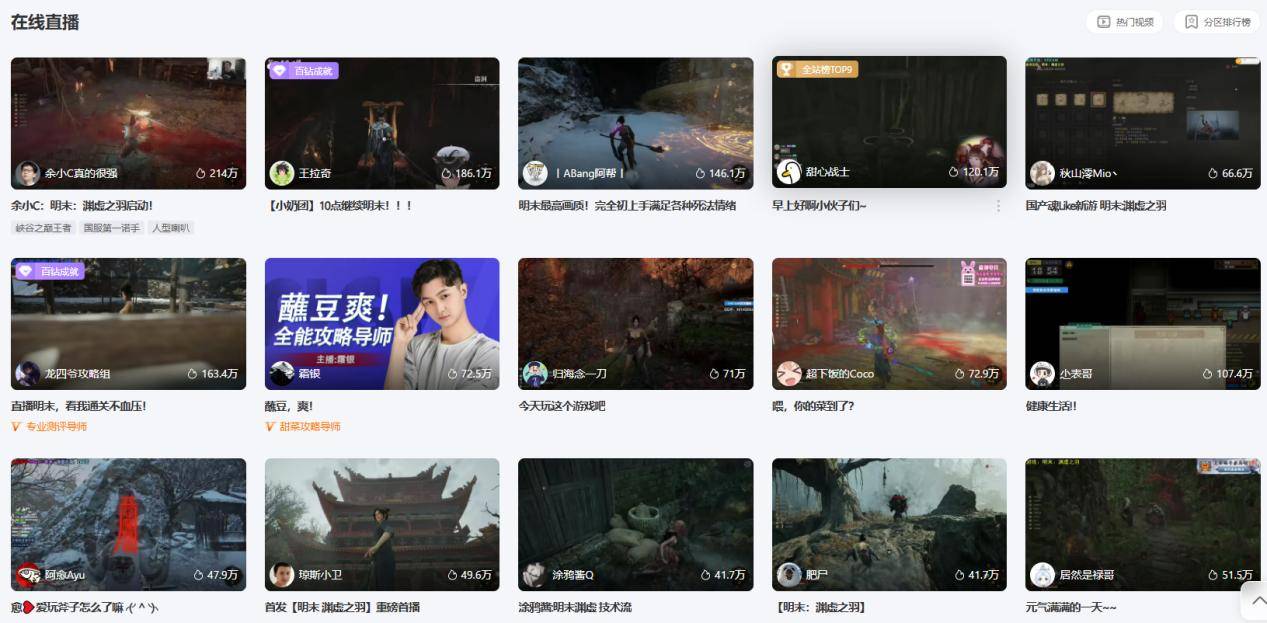Click streamer avatar of 琼斯小卫

282,575
